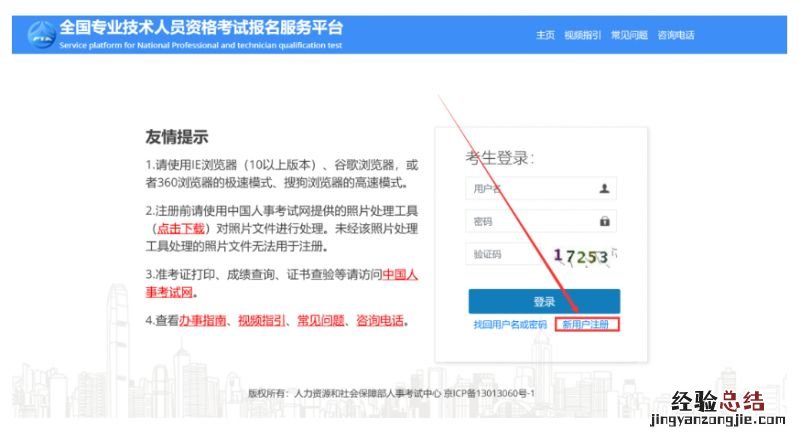Open the 常见问题 item in the header
800x438 pixels.
click(x=629, y=35)
